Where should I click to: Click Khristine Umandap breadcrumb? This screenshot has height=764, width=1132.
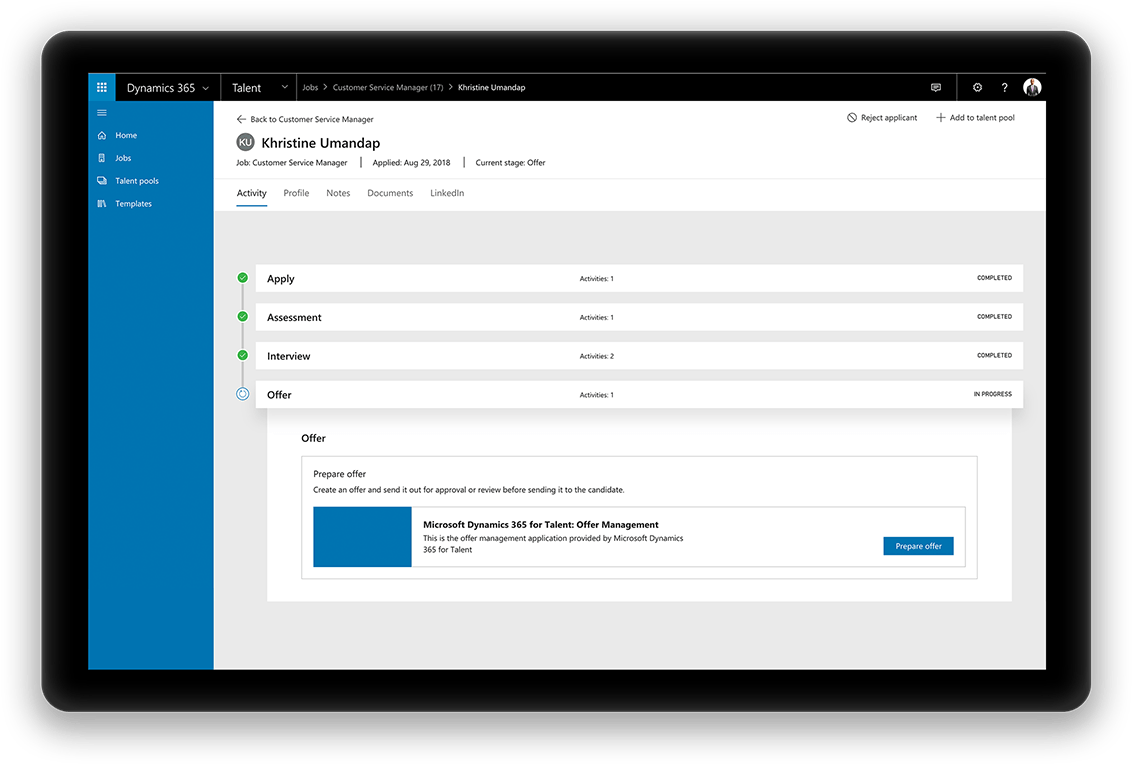point(492,87)
